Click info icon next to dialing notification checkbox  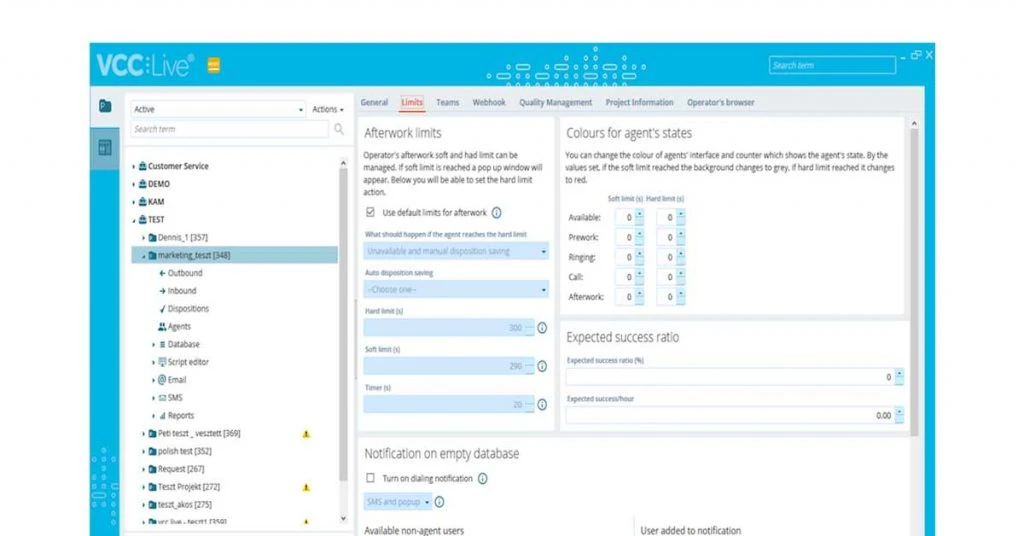[x=483, y=479]
